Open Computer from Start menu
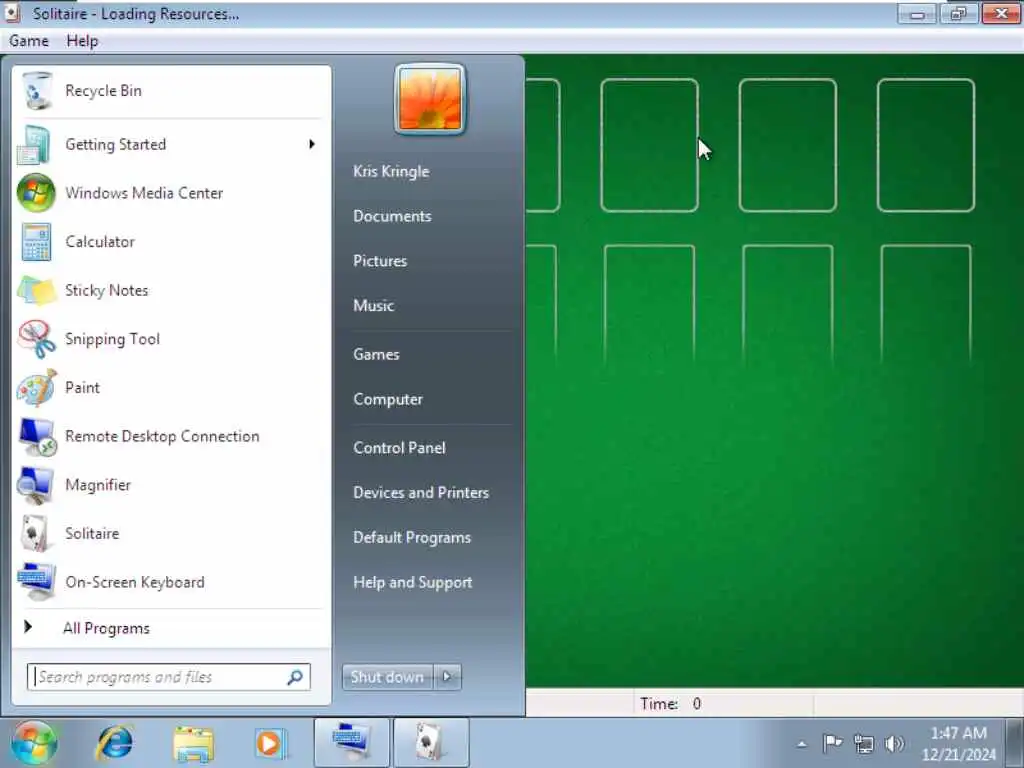 (388, 399)
